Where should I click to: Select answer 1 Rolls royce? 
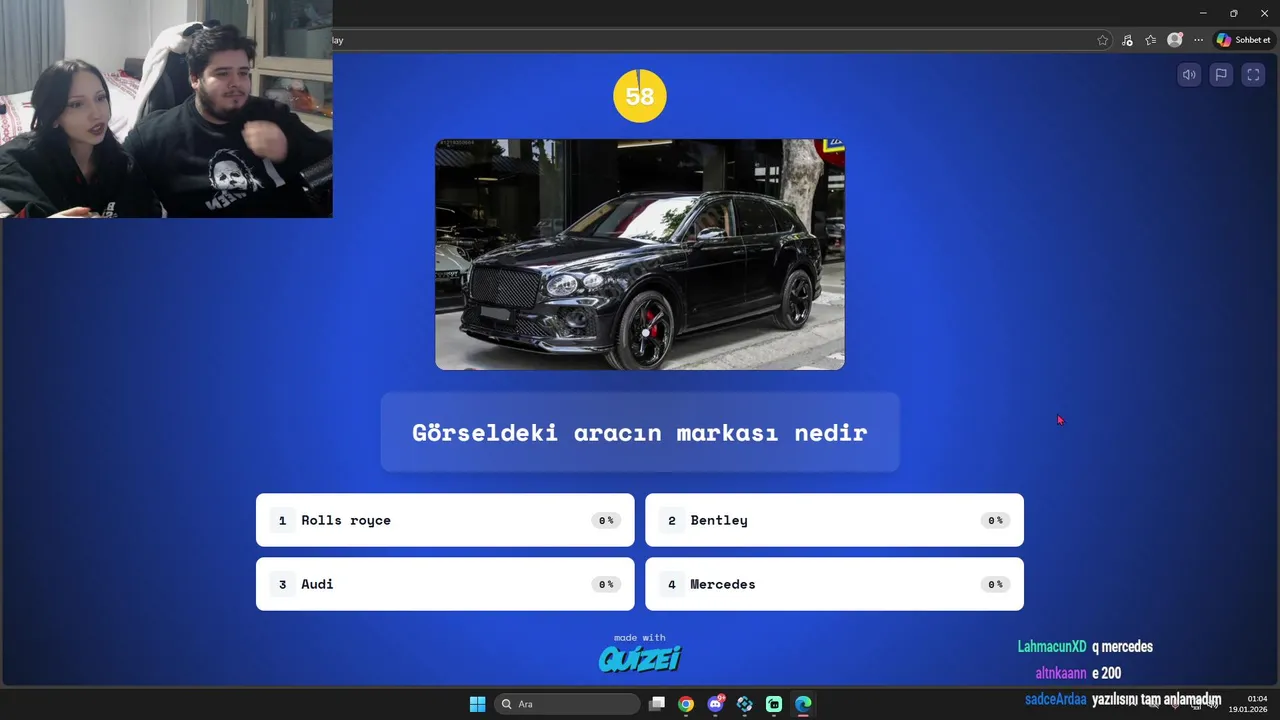point(445,520)
